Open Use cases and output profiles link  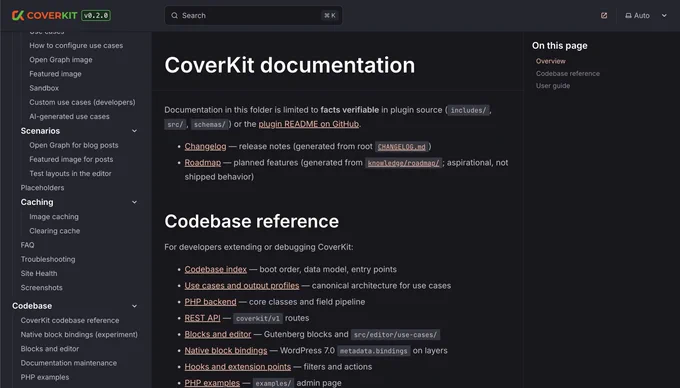242,286
